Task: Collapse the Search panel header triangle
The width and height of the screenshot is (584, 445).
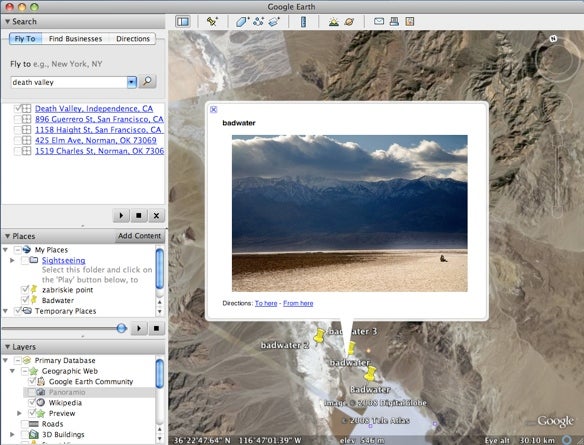Action: [x=7, y=22]
